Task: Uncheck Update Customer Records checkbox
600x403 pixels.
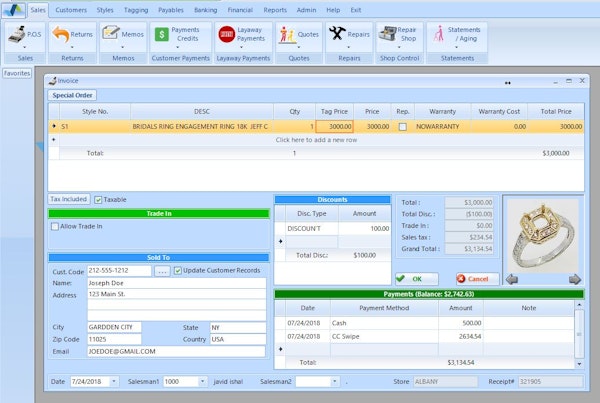Action: coord(178,271)
